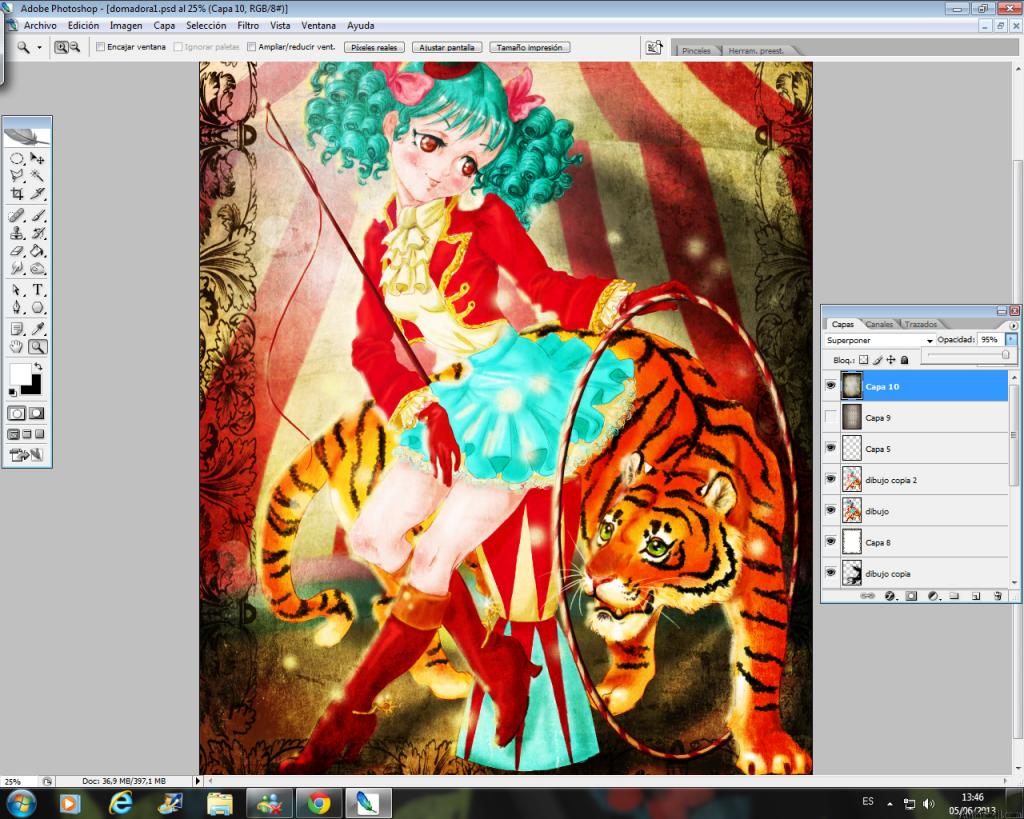Open the Capa menu

click(164, 25)
